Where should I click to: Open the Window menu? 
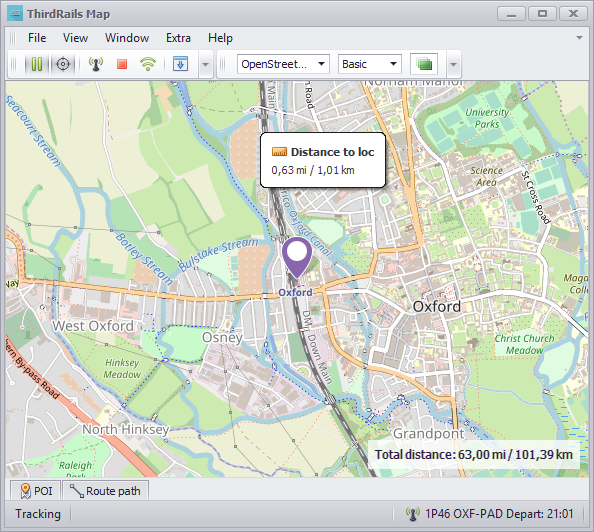click(x=127, y=38)
